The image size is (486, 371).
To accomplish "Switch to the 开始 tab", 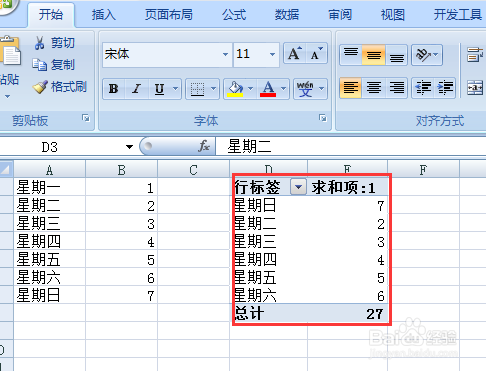I will (51, 15).
